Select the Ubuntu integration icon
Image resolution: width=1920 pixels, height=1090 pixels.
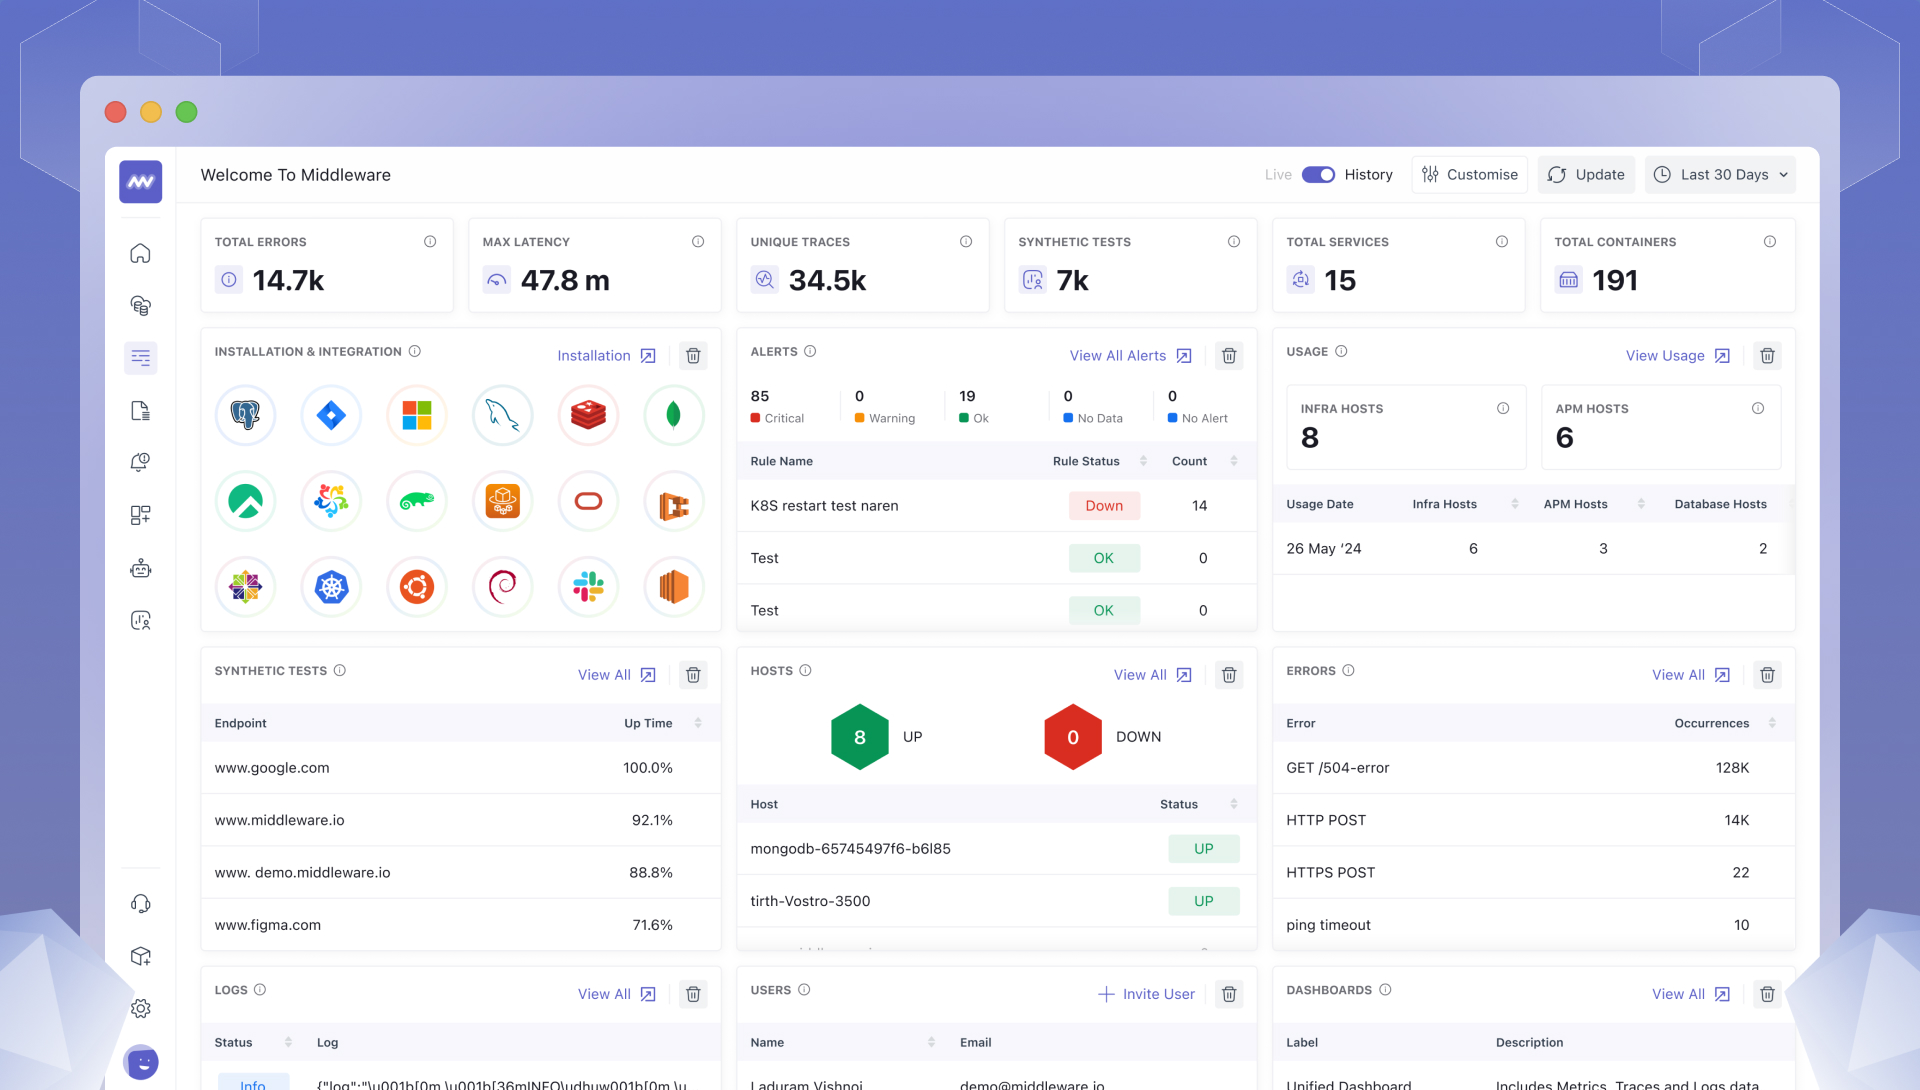[x=416, y=587]
